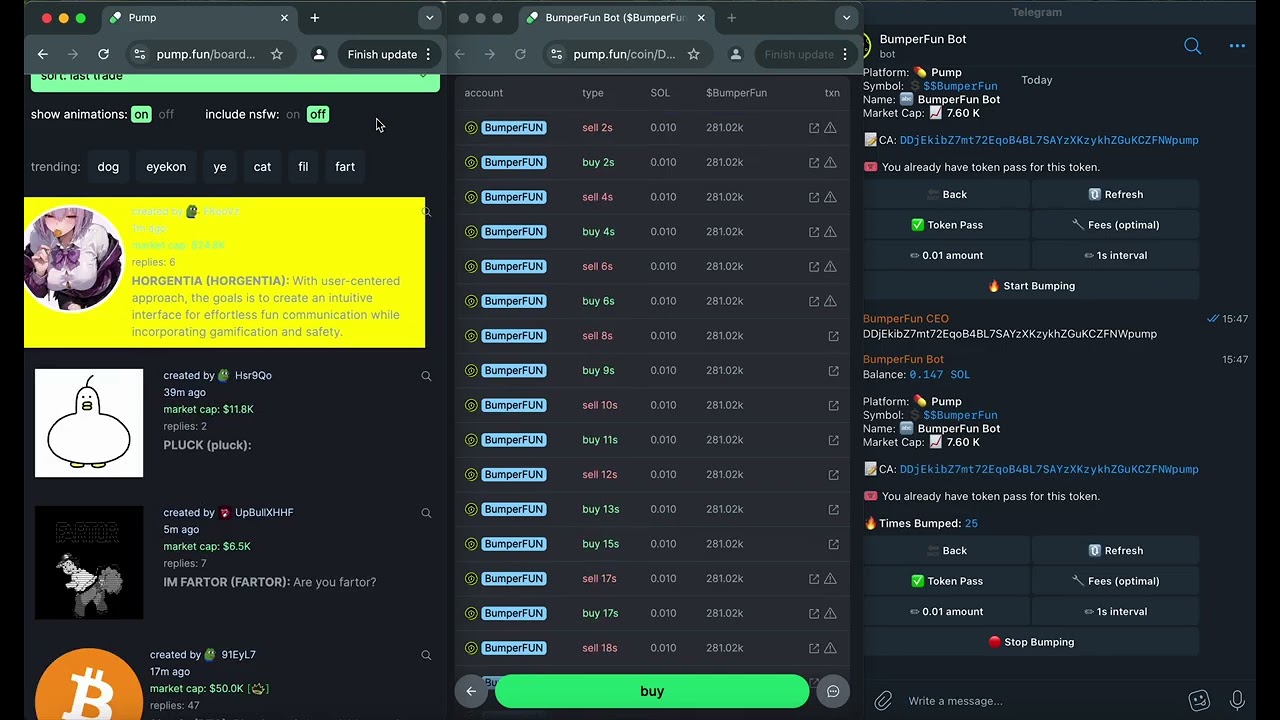Open the IM FARTOR thumbnail
Screen dimensions: 1280x720
pos(89,563)
